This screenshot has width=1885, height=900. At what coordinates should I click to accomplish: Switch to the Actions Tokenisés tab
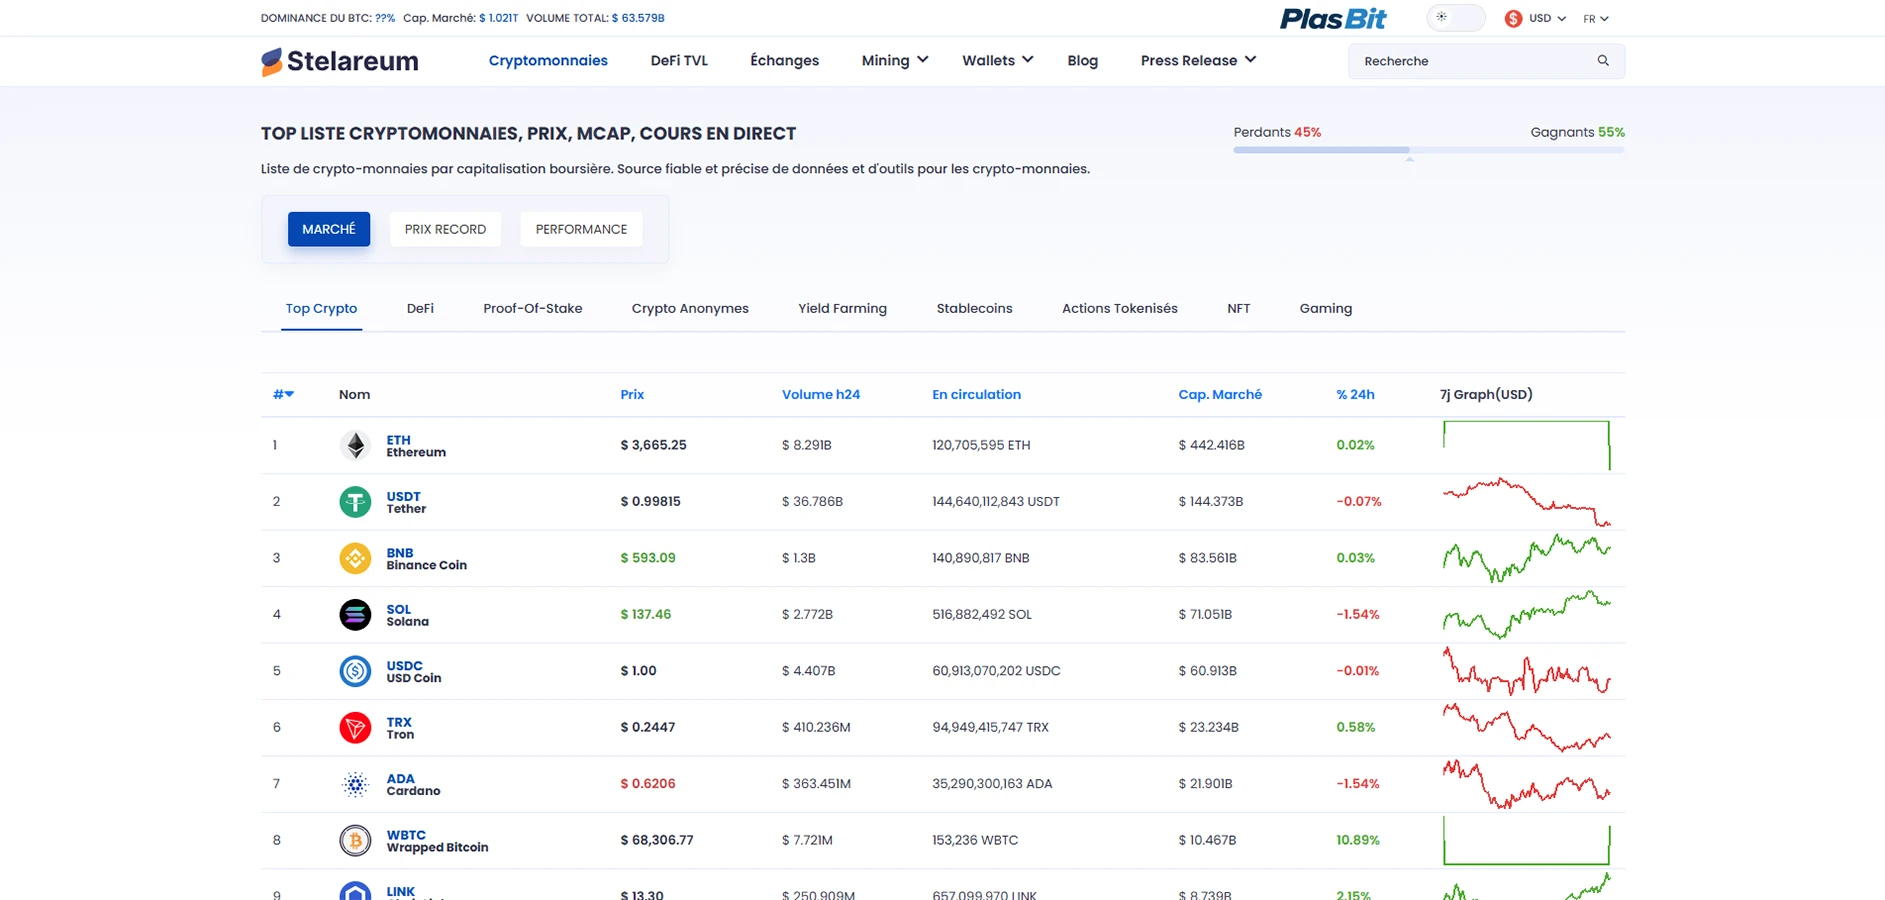point(1119,308)
